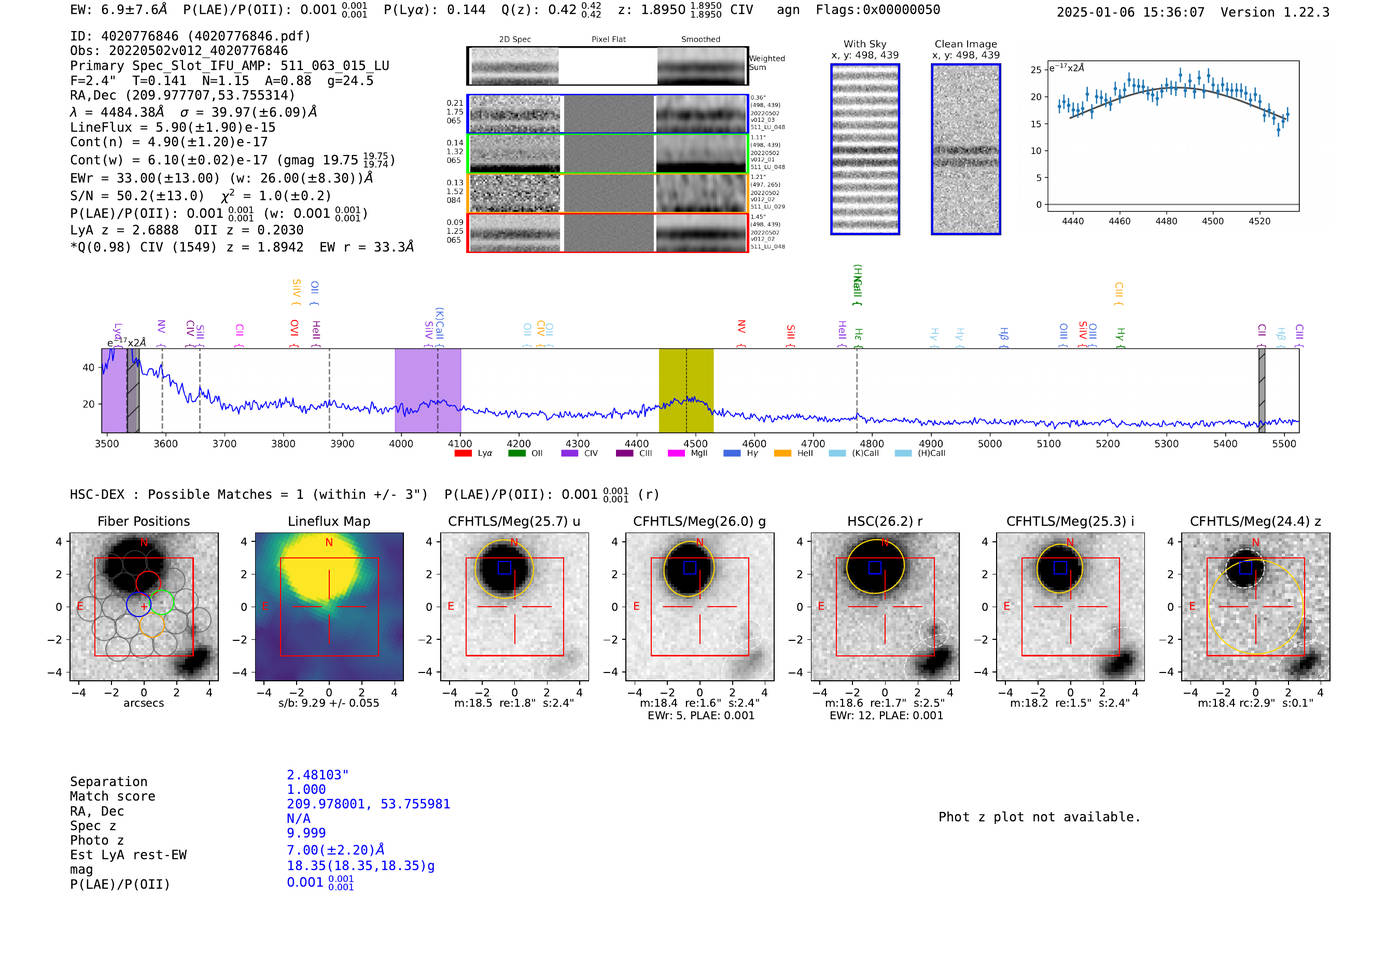Image resolution: width=1400 pixels, height=953 pixels.
Task: Click the green-bordered 2D fiber spectrum row
Action: pos(607,154)
